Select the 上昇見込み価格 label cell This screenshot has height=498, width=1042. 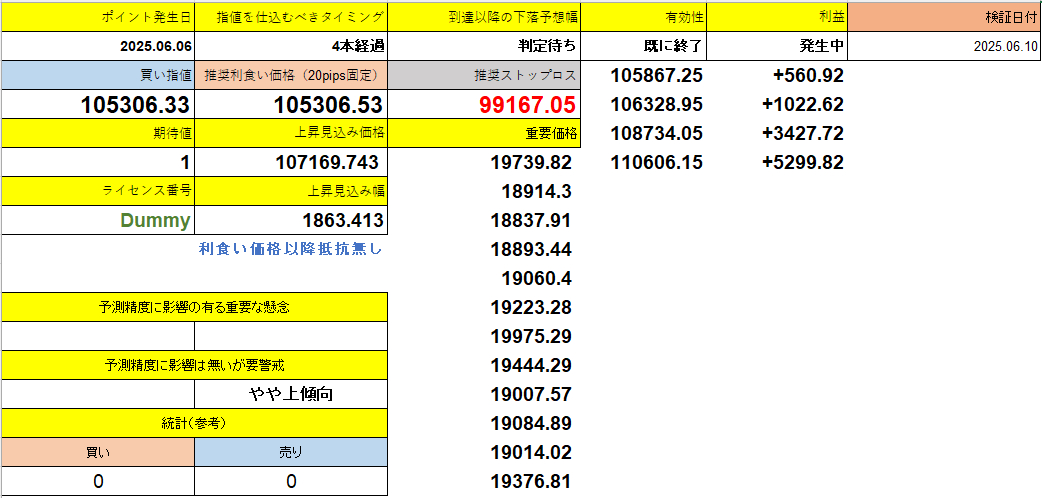click(291, 133)
